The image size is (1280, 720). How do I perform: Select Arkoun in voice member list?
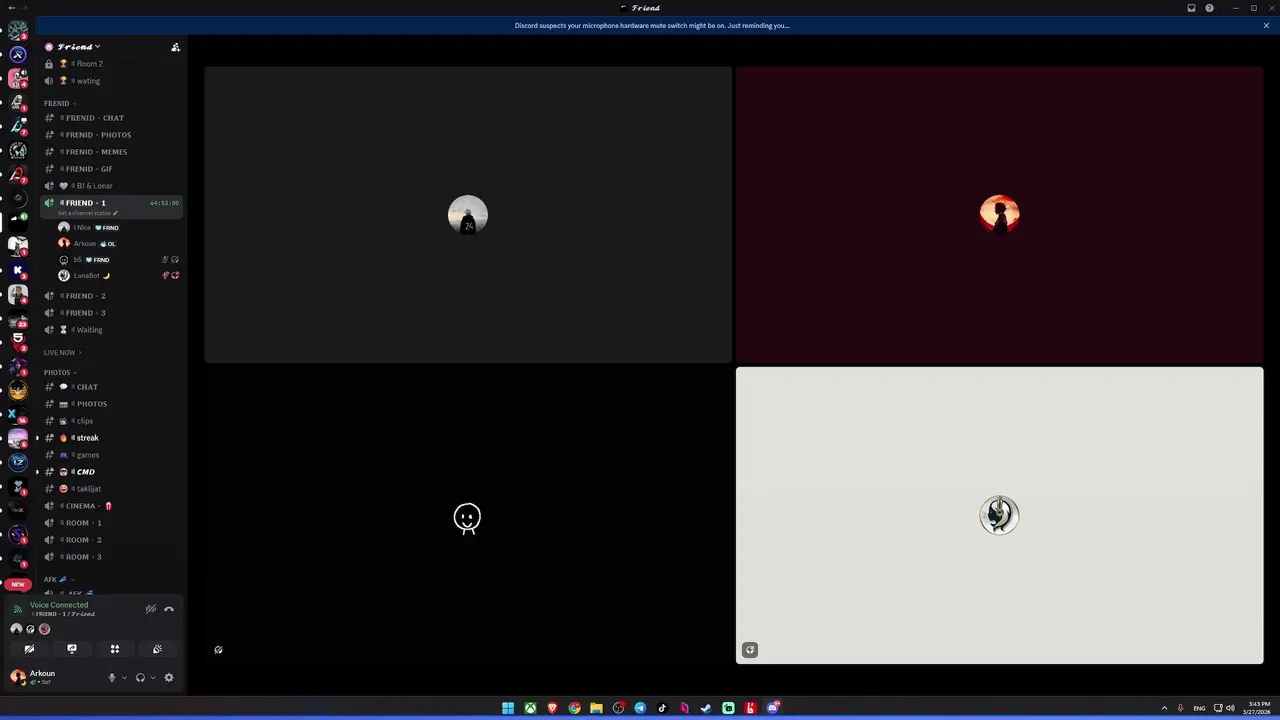tap(118, 244)
